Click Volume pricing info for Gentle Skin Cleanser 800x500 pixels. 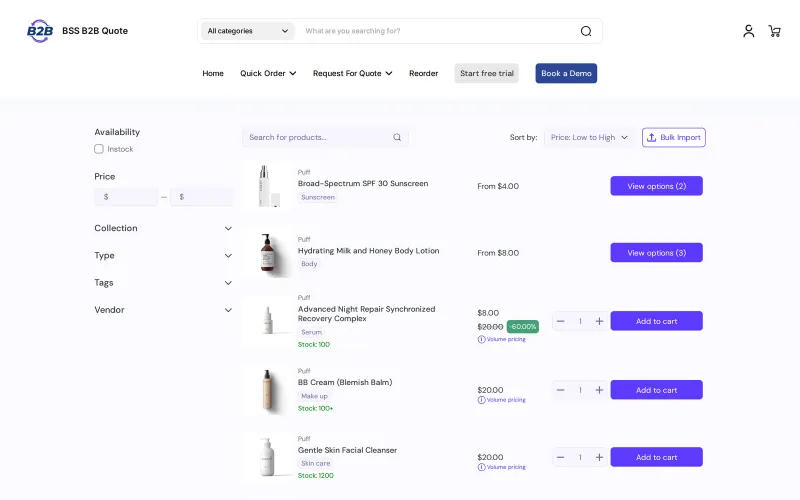502,467
